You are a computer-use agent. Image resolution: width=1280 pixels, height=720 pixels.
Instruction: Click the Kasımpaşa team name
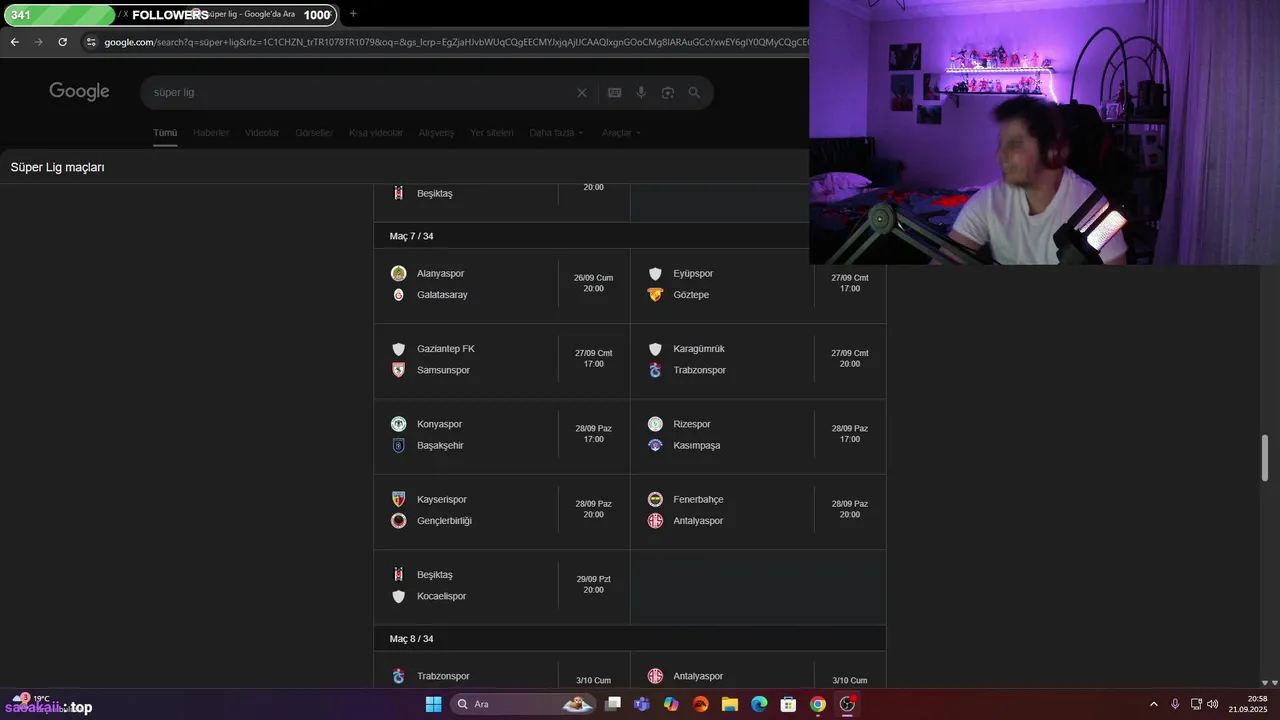point(697,445)
